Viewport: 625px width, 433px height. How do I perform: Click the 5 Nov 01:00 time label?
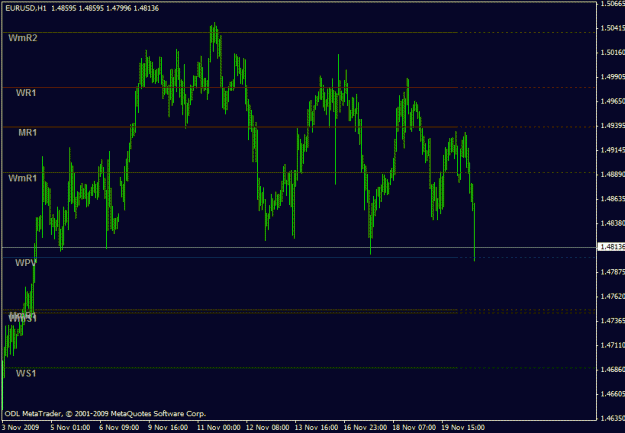pos(71,427)
